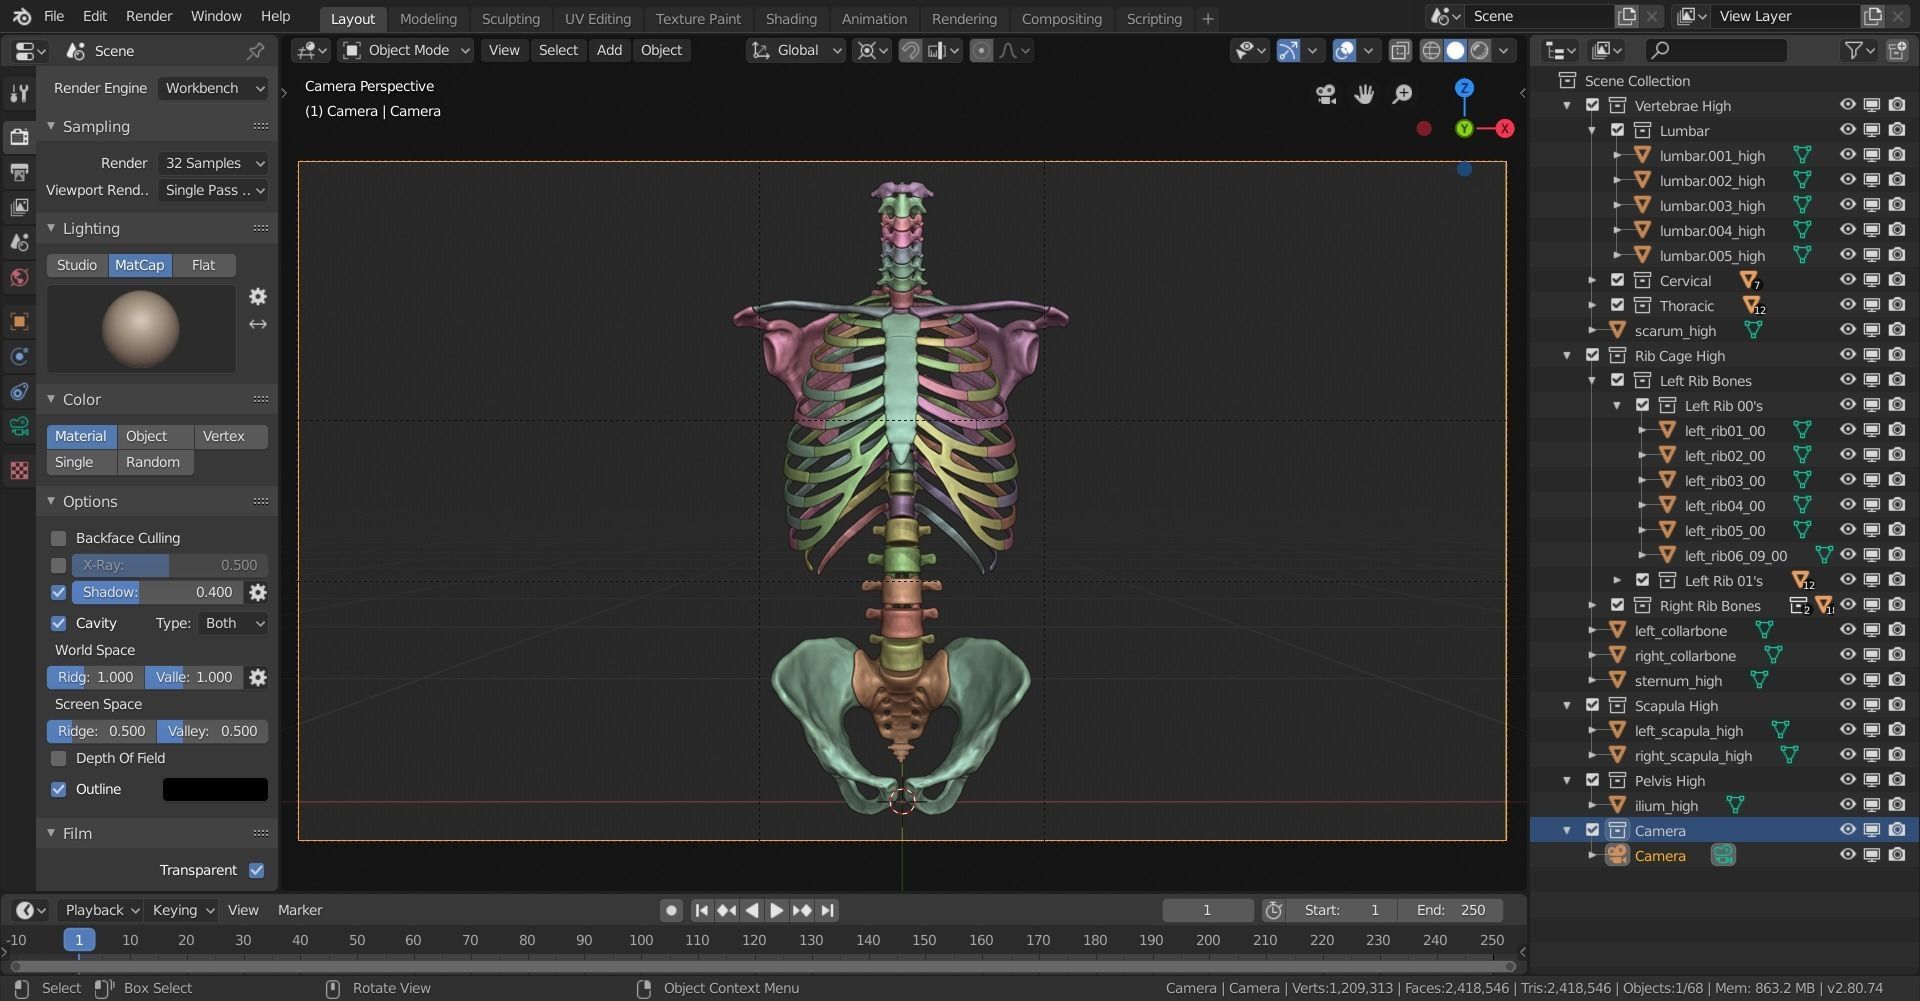Open the Object Constraints properties tab icon

pos(18,391)
